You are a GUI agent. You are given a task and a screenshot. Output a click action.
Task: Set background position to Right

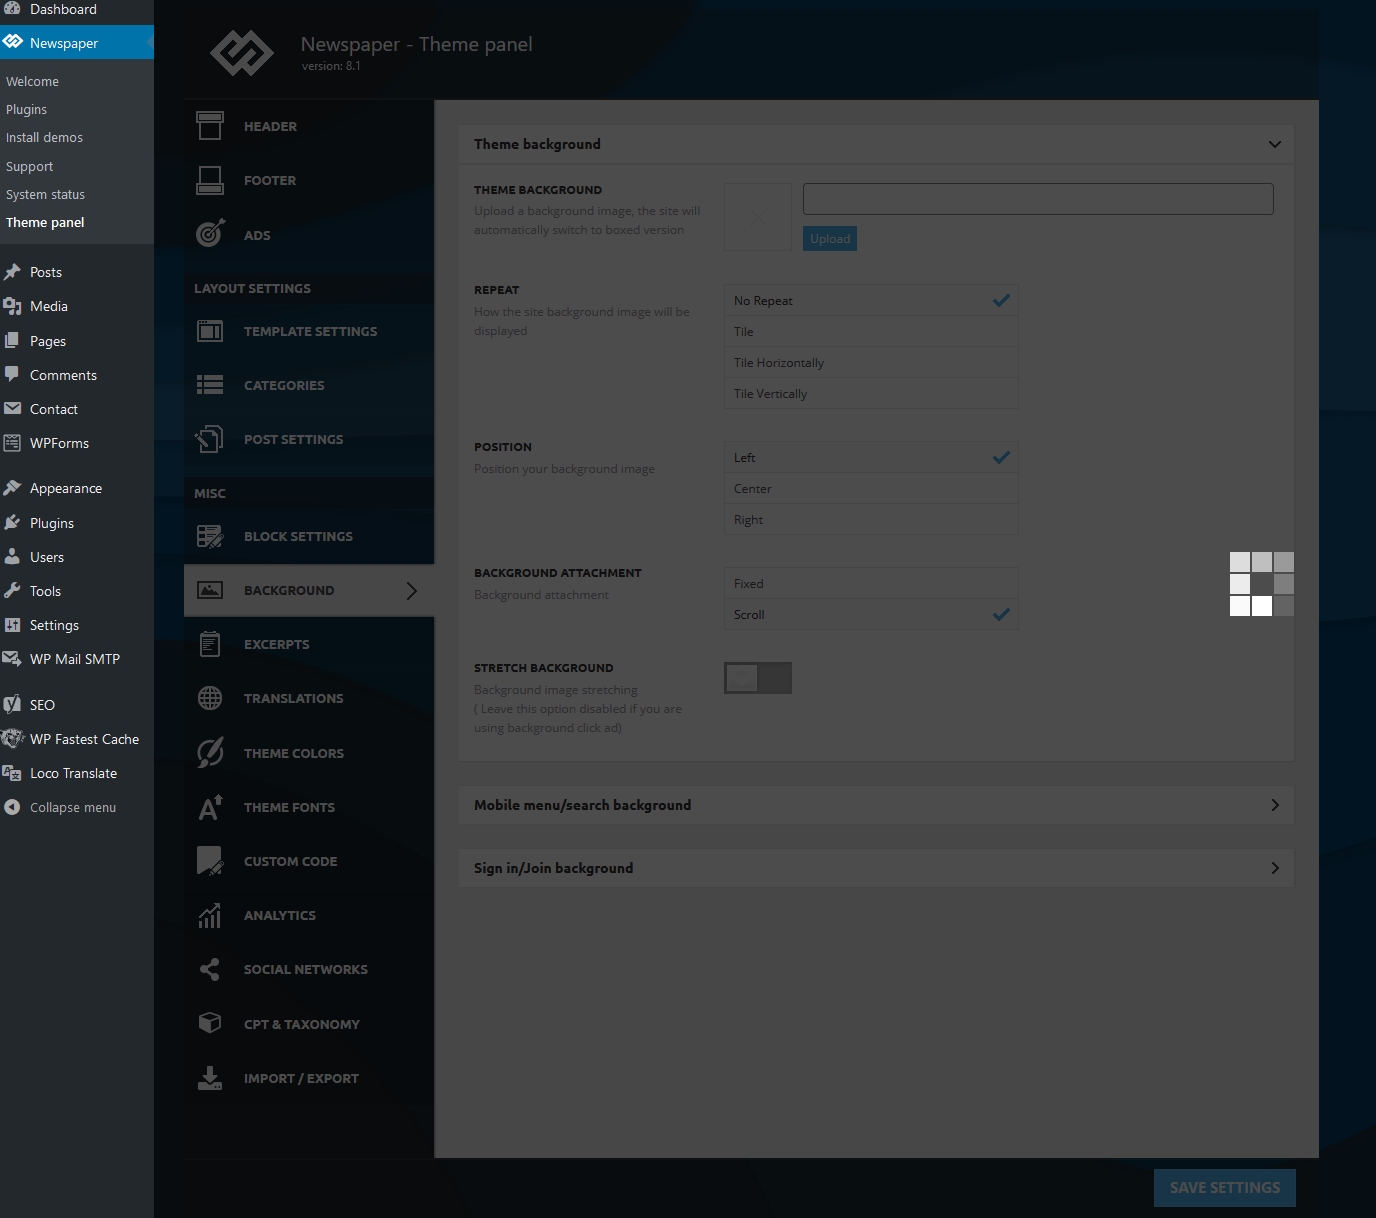pyautogui.click(x=871, y=519)
